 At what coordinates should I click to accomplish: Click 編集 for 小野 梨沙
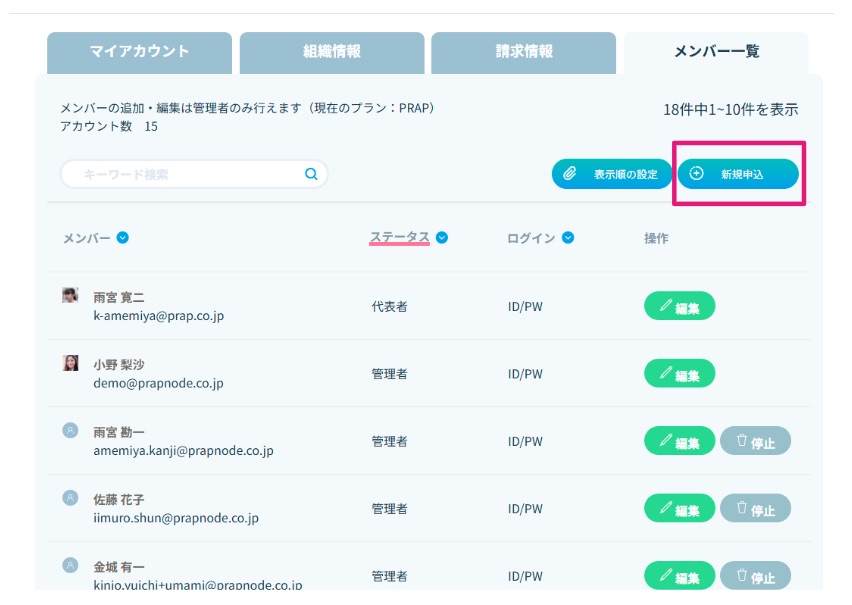point(679,374)
